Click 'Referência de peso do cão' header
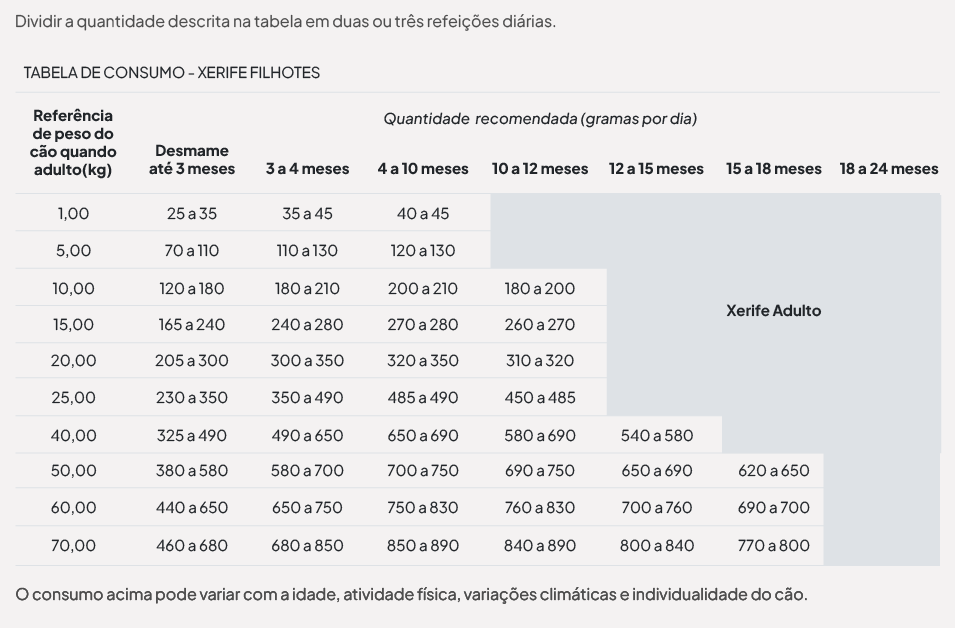 coord(73,143)
